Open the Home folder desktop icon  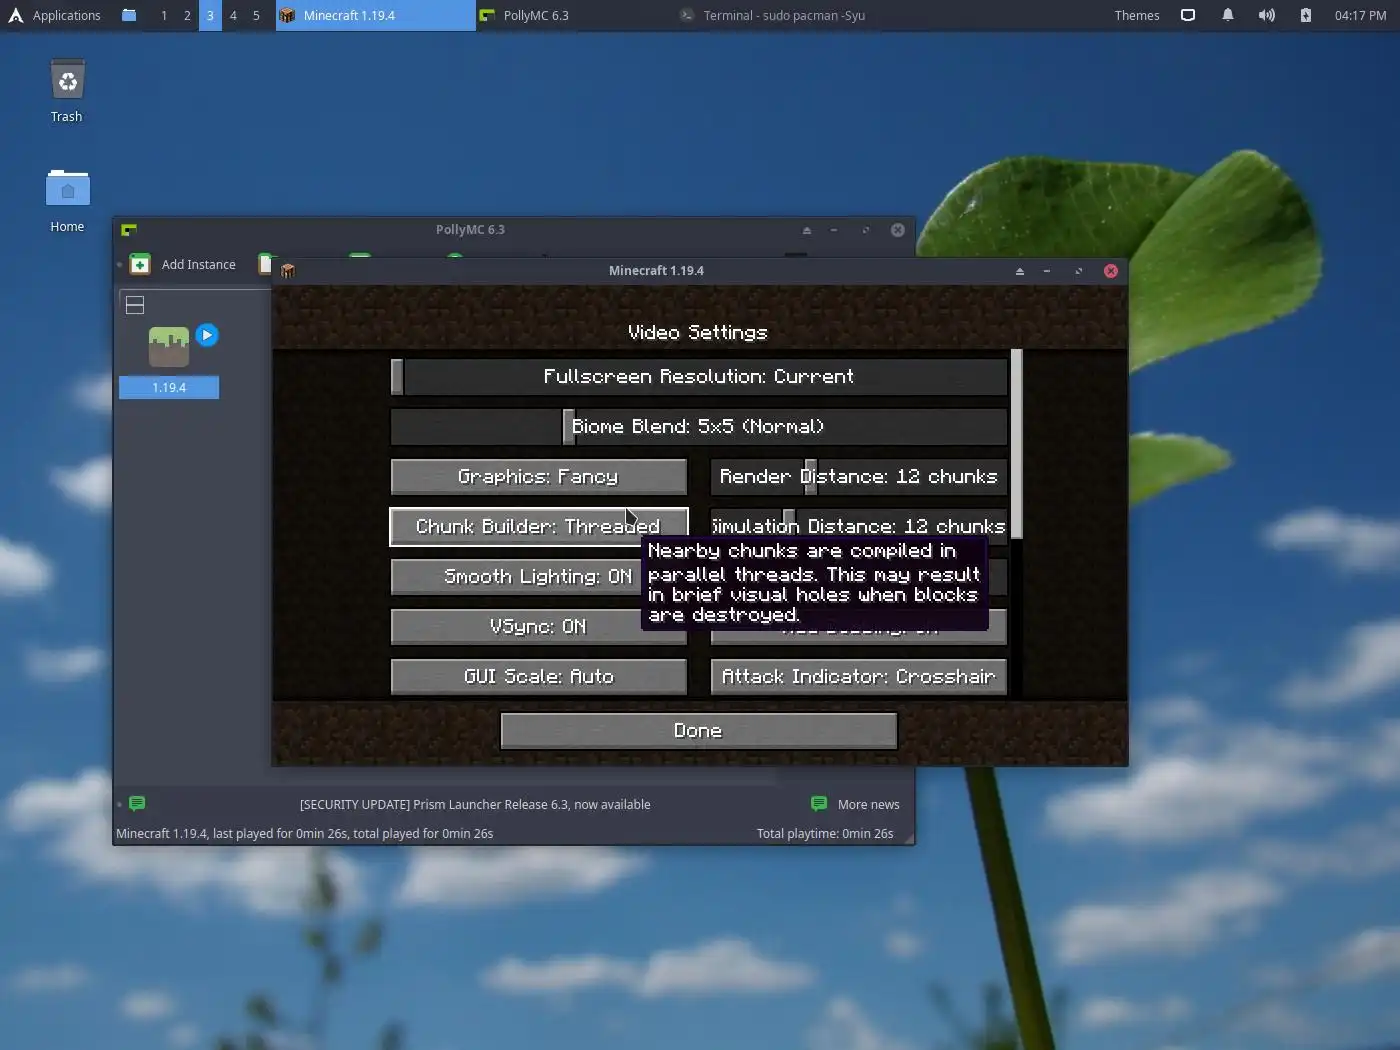click(67, 200)
